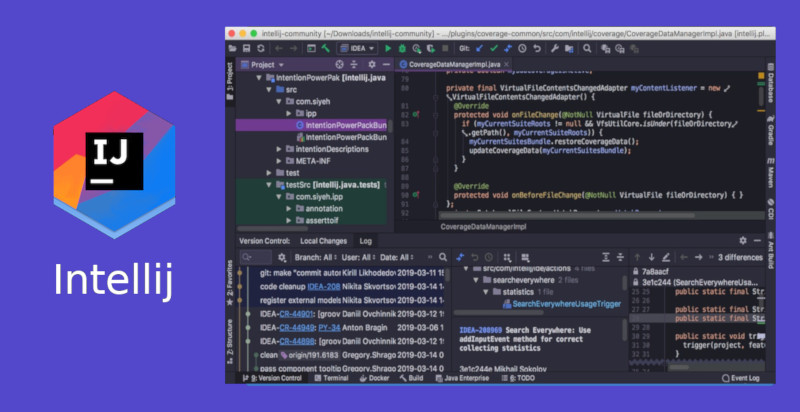The height and width of the screenshot is (412, 800).
Task: Click the Save All icon in toolbar
Action: [246, 47]
